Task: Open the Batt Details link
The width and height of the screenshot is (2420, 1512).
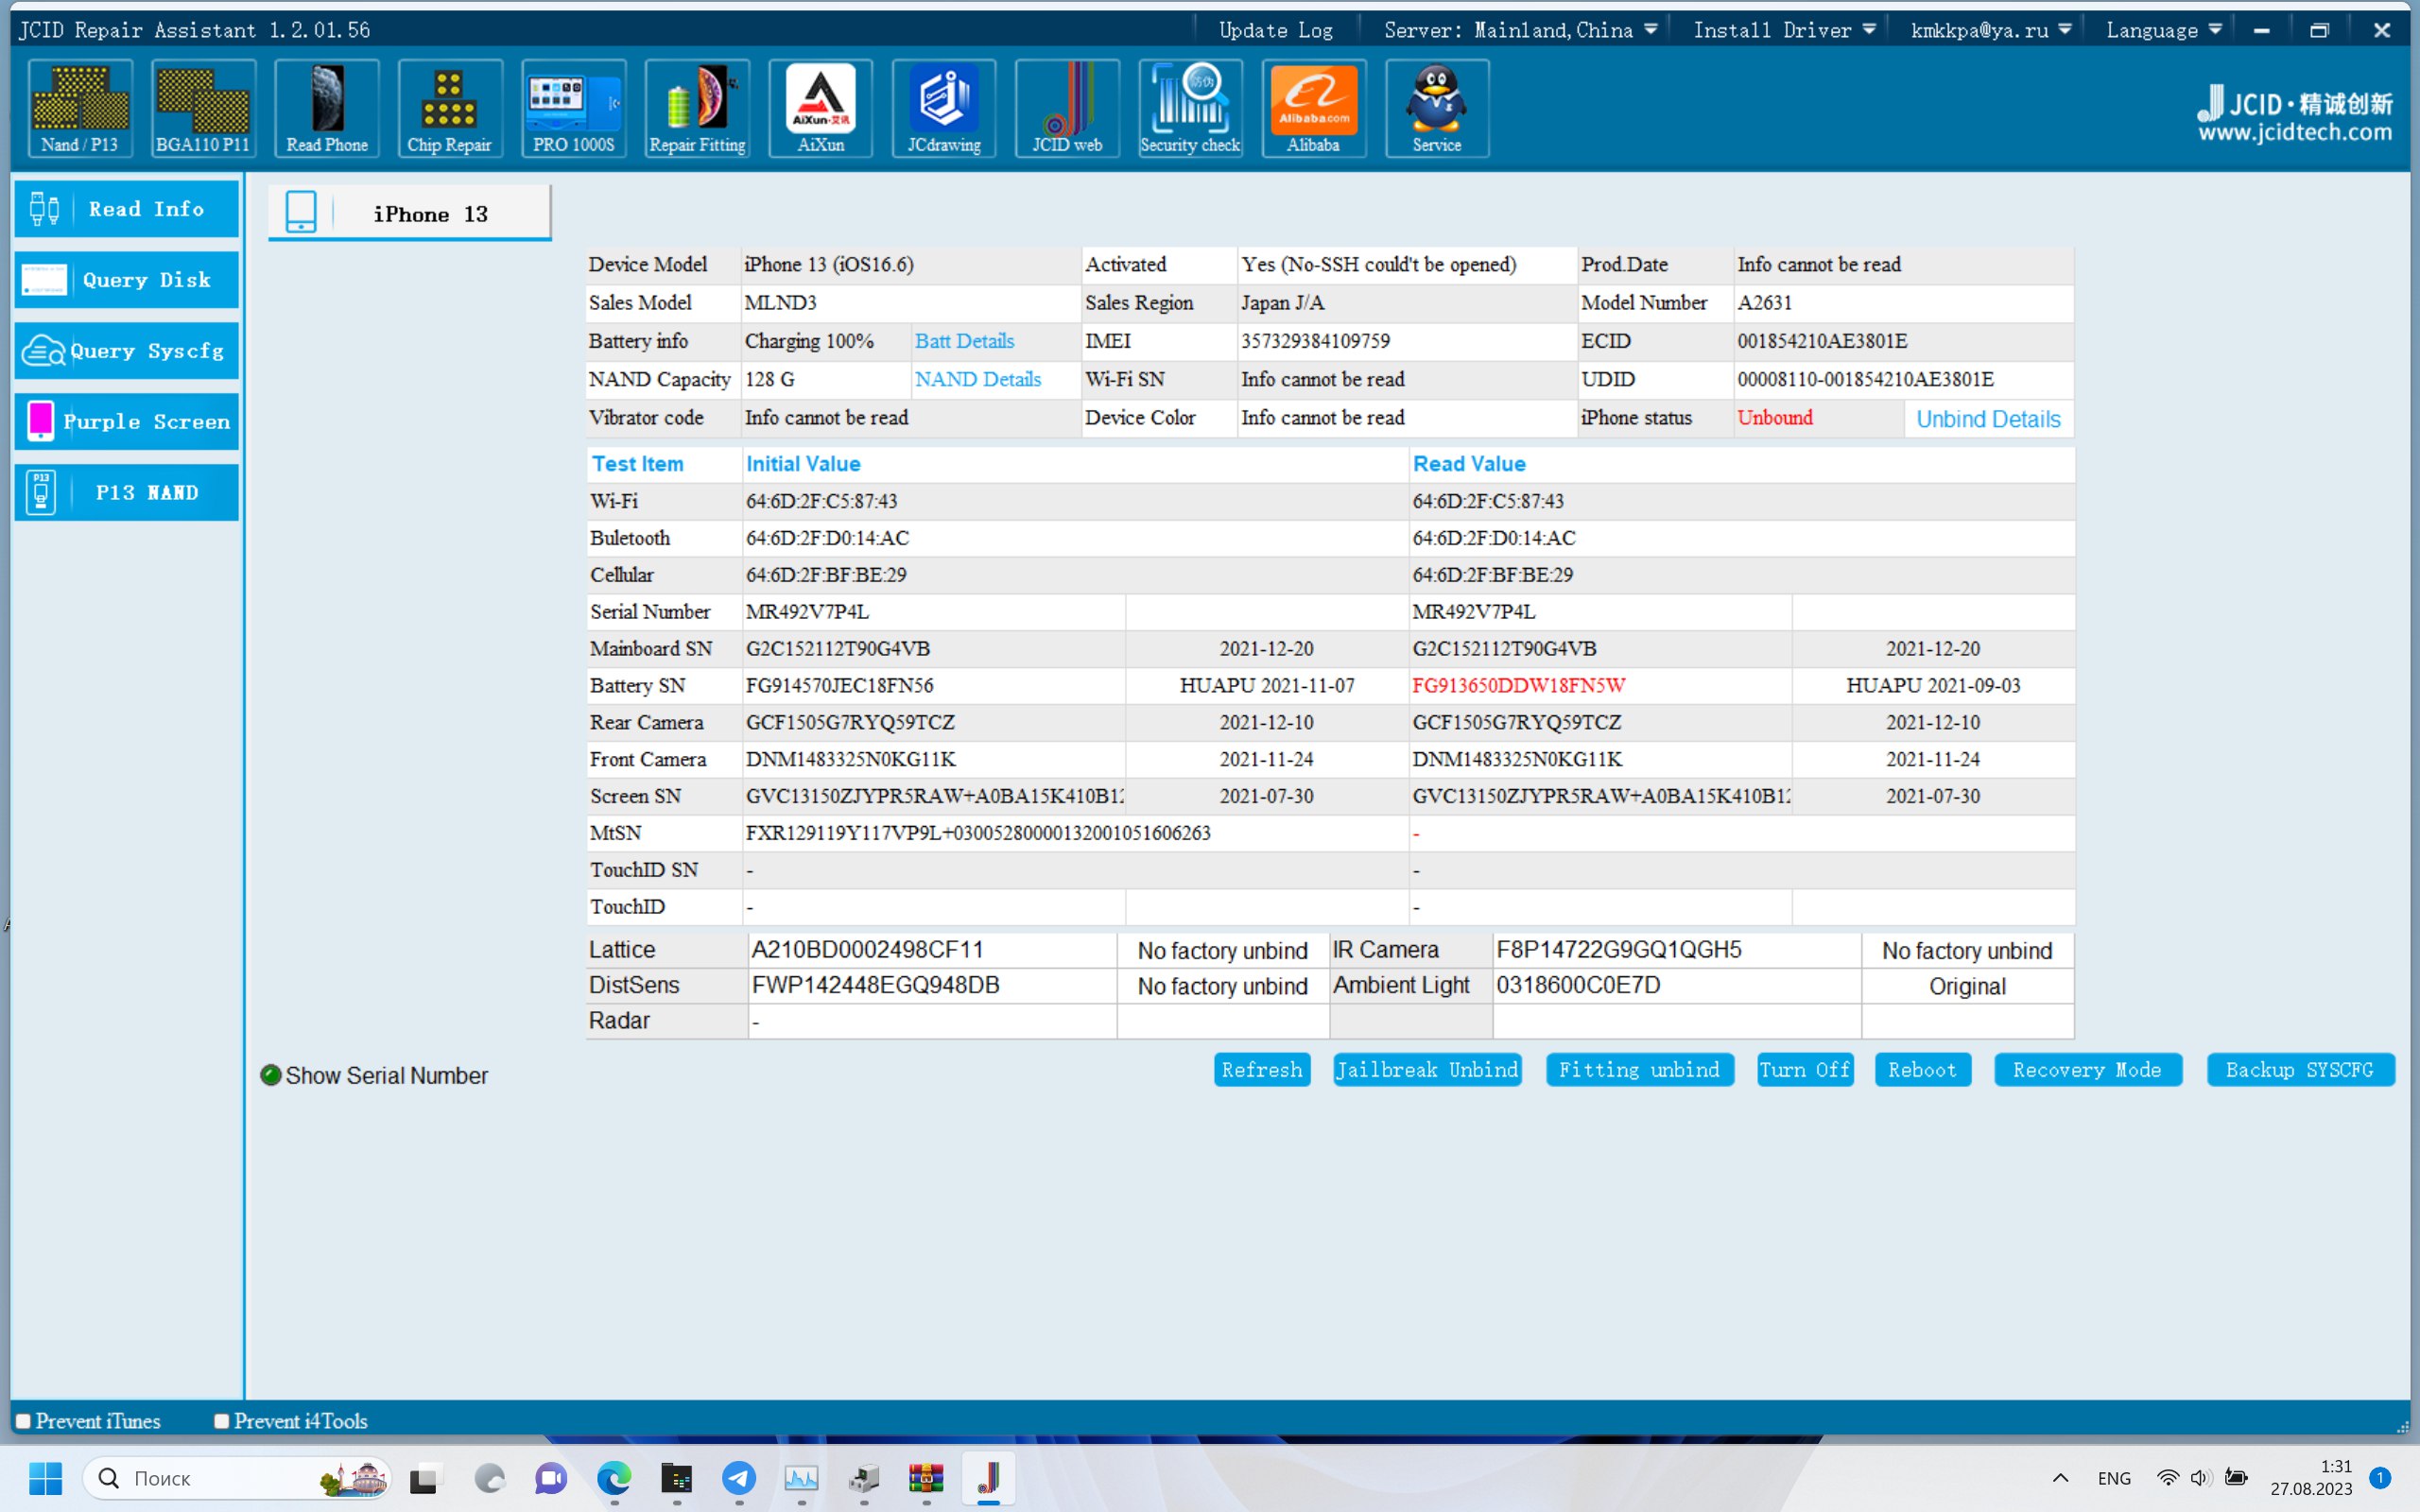Action: pyautogui.click(x=964, y=341)
